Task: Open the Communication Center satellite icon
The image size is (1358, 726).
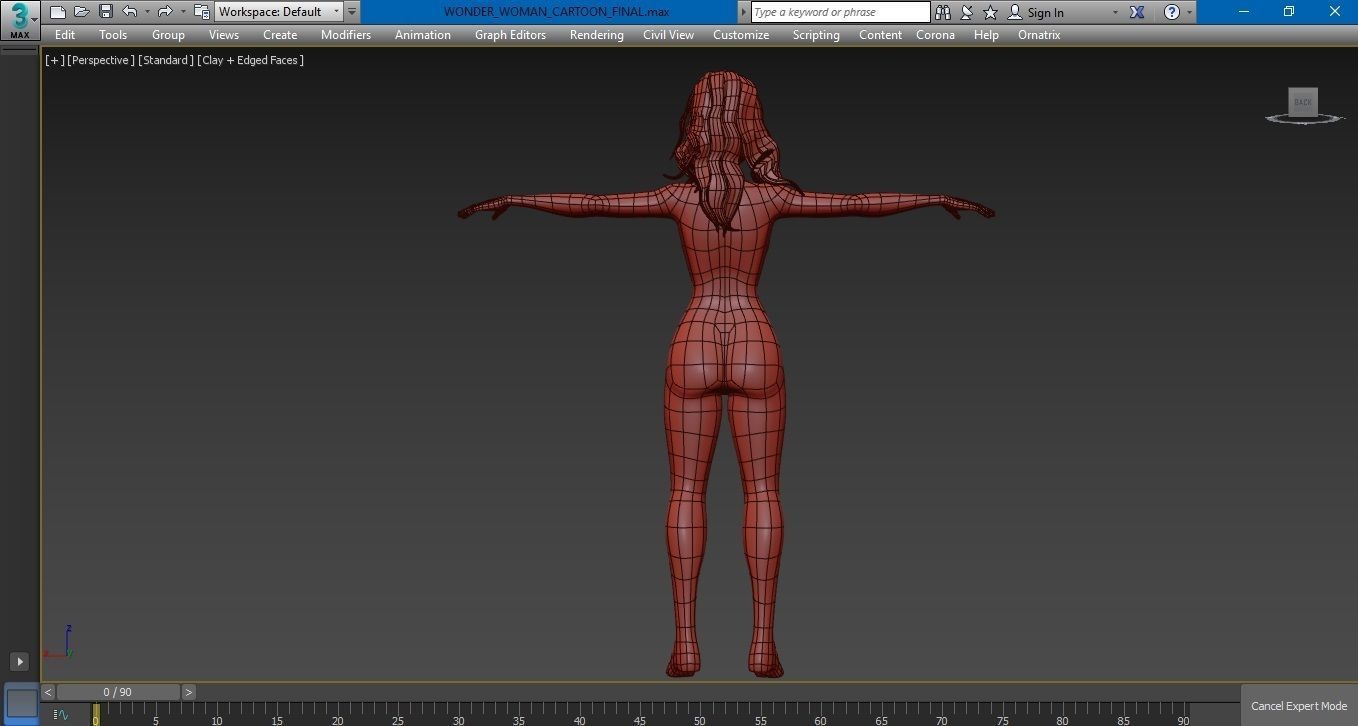Action: point(967,12)
